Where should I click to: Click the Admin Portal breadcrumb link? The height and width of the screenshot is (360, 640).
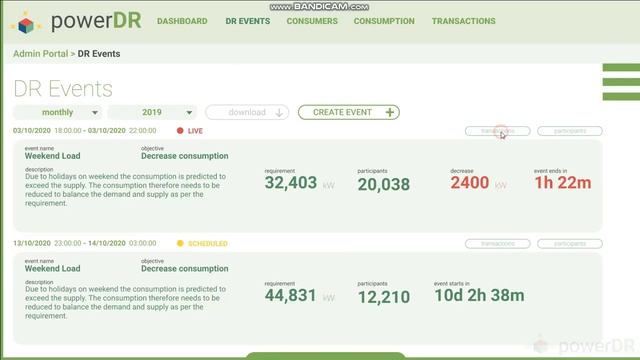tap(40, 54)
